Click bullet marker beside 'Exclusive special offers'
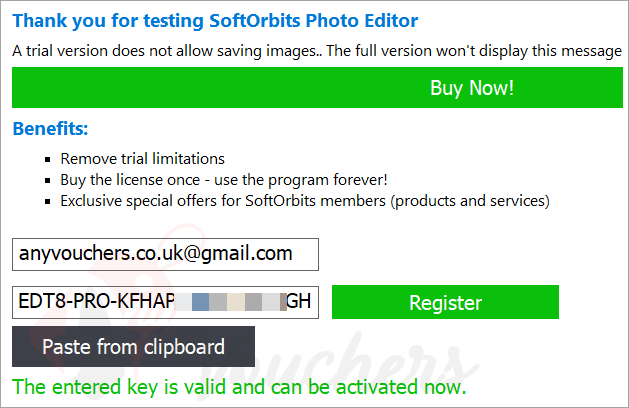 click(47, 201)
